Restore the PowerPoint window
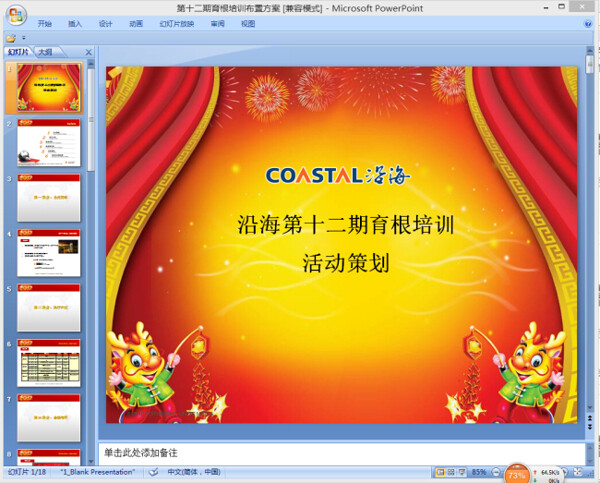 coord(561,7)
